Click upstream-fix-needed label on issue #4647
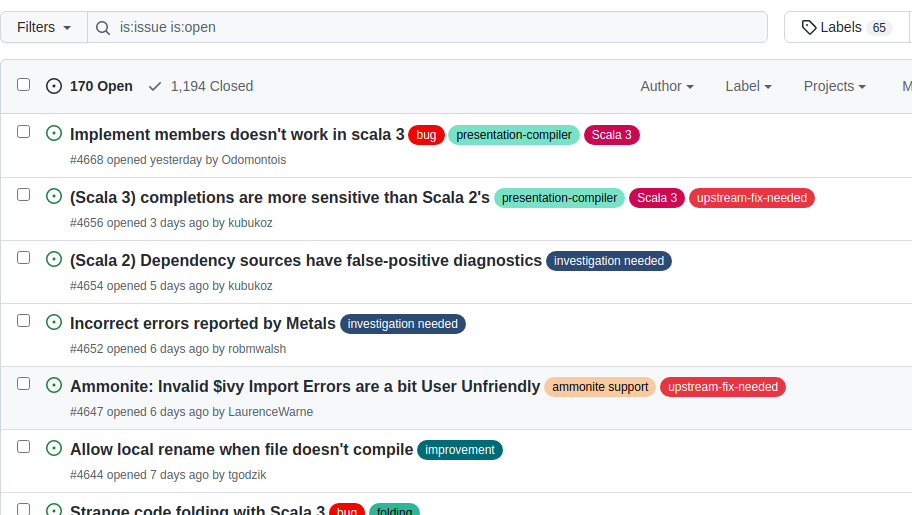 pos(722,387)
